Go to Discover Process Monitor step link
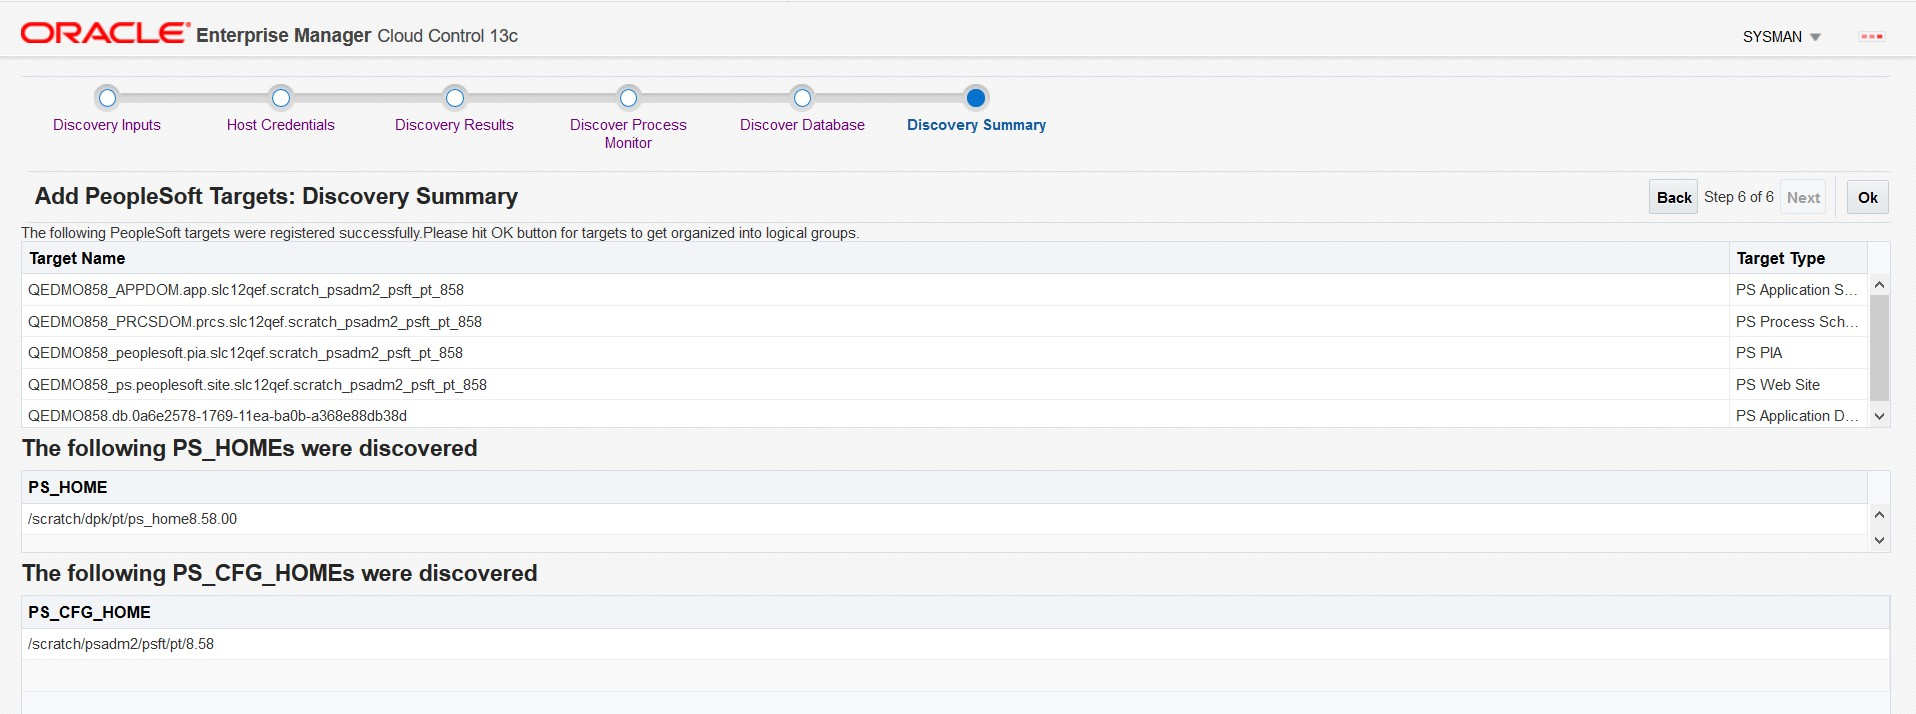The height and width of the screenshot is (714, 1916). click(628, 134)
